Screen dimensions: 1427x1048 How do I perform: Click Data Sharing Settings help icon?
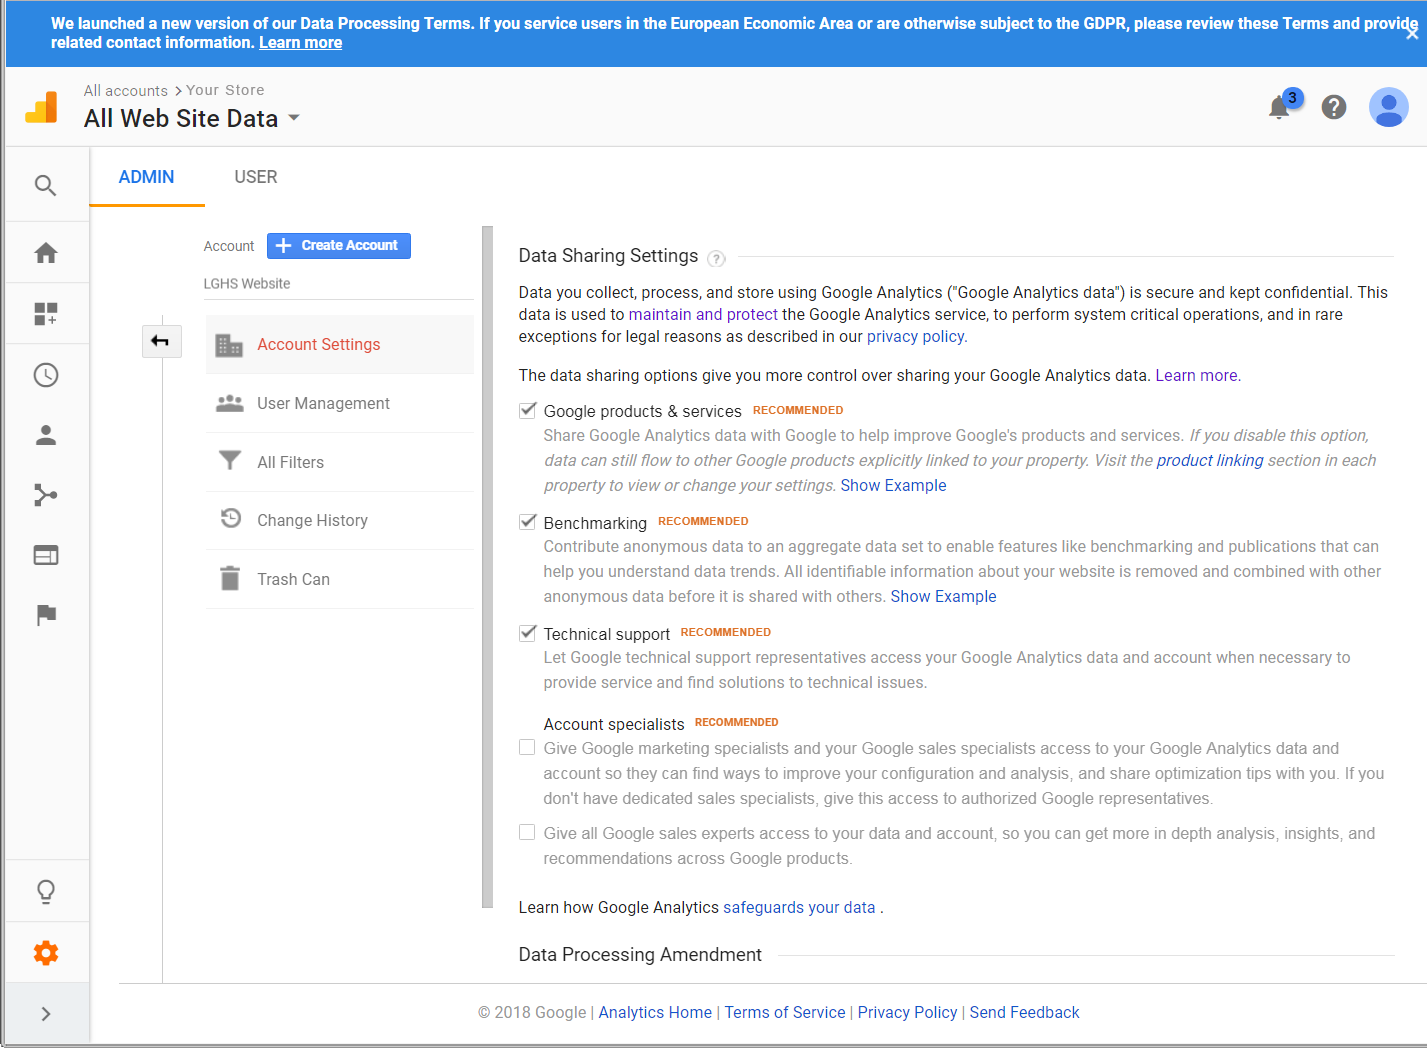(716, 259)
